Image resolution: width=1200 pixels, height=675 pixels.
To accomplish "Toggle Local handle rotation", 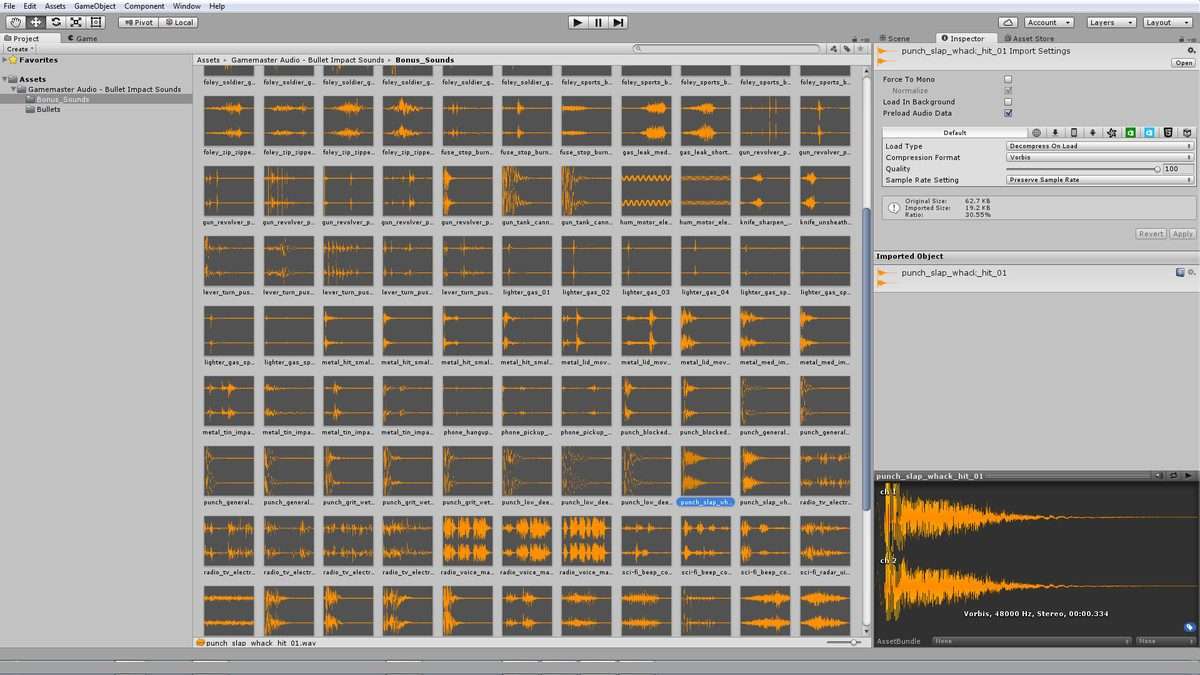I will pos(177,22).
